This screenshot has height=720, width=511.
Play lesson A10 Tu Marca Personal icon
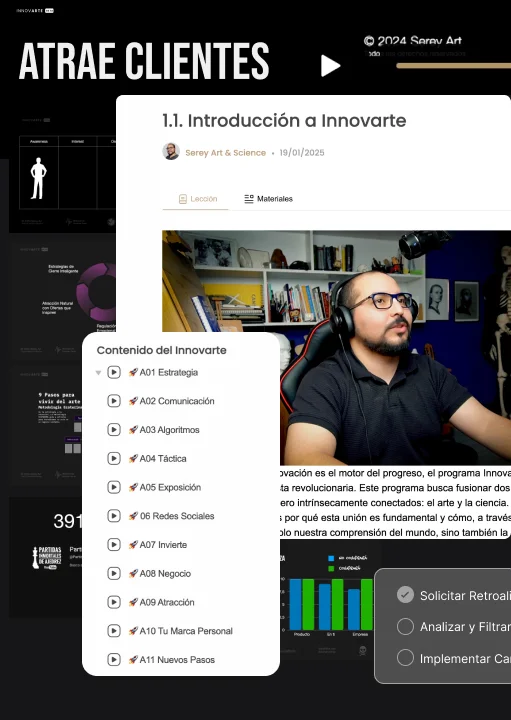coord(114,631)
